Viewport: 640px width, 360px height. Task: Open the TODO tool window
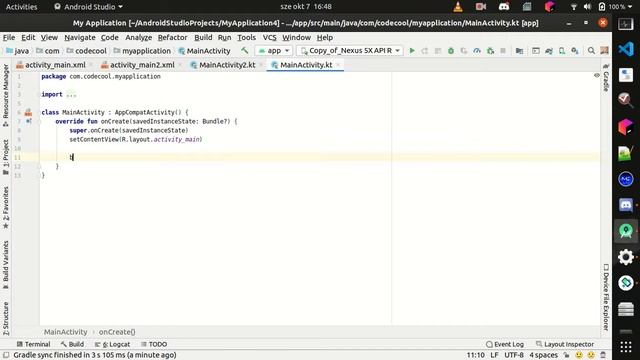(154, 344)
